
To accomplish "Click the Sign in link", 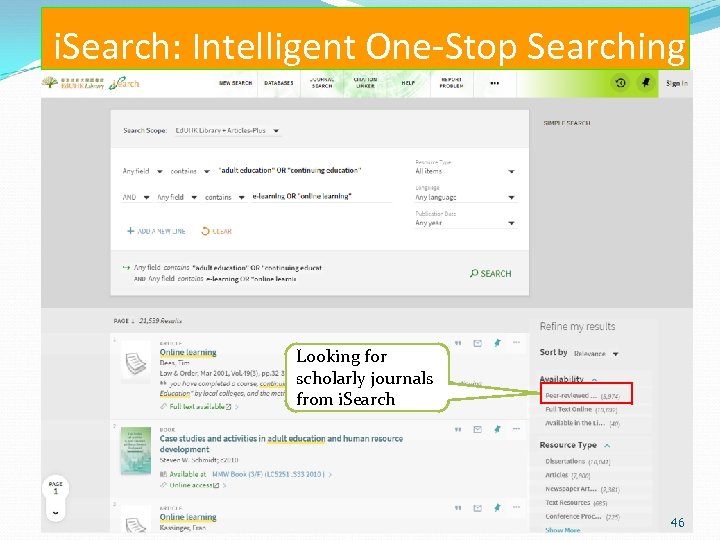I will pos(677,83).
